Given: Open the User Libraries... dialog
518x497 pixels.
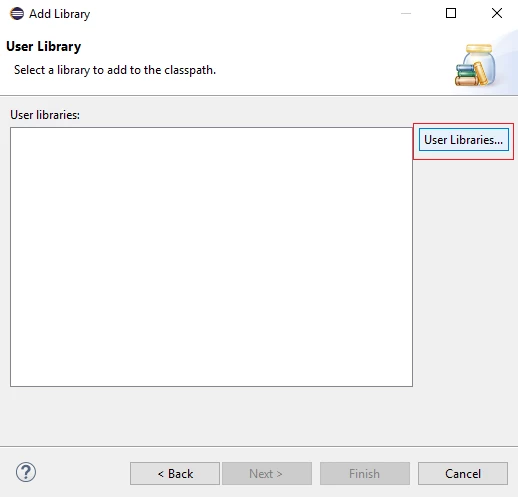Looking at the screenshot, I should click(463, 140).
